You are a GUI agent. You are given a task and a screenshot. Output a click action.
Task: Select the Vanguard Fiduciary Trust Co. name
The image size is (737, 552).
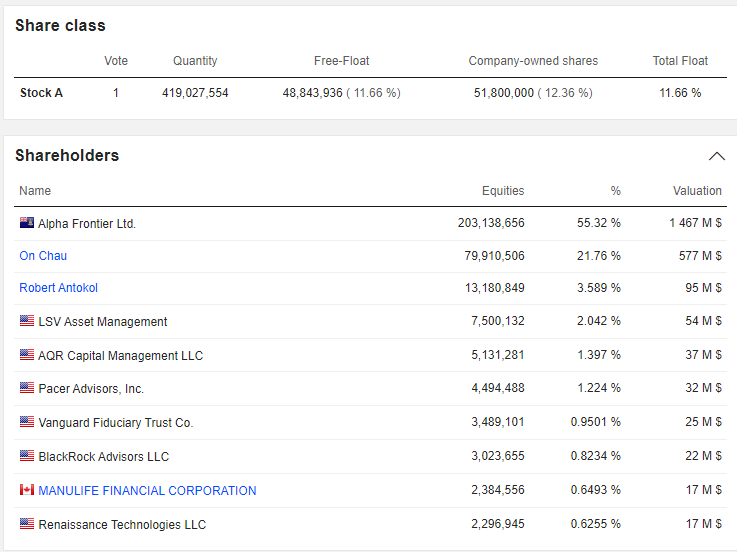click(116, 423)
